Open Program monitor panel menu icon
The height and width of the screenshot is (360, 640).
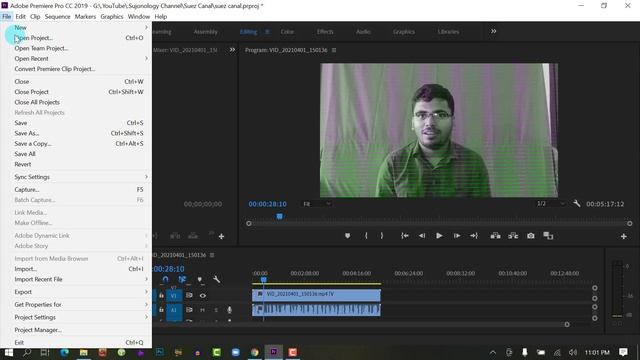[334, 50]
